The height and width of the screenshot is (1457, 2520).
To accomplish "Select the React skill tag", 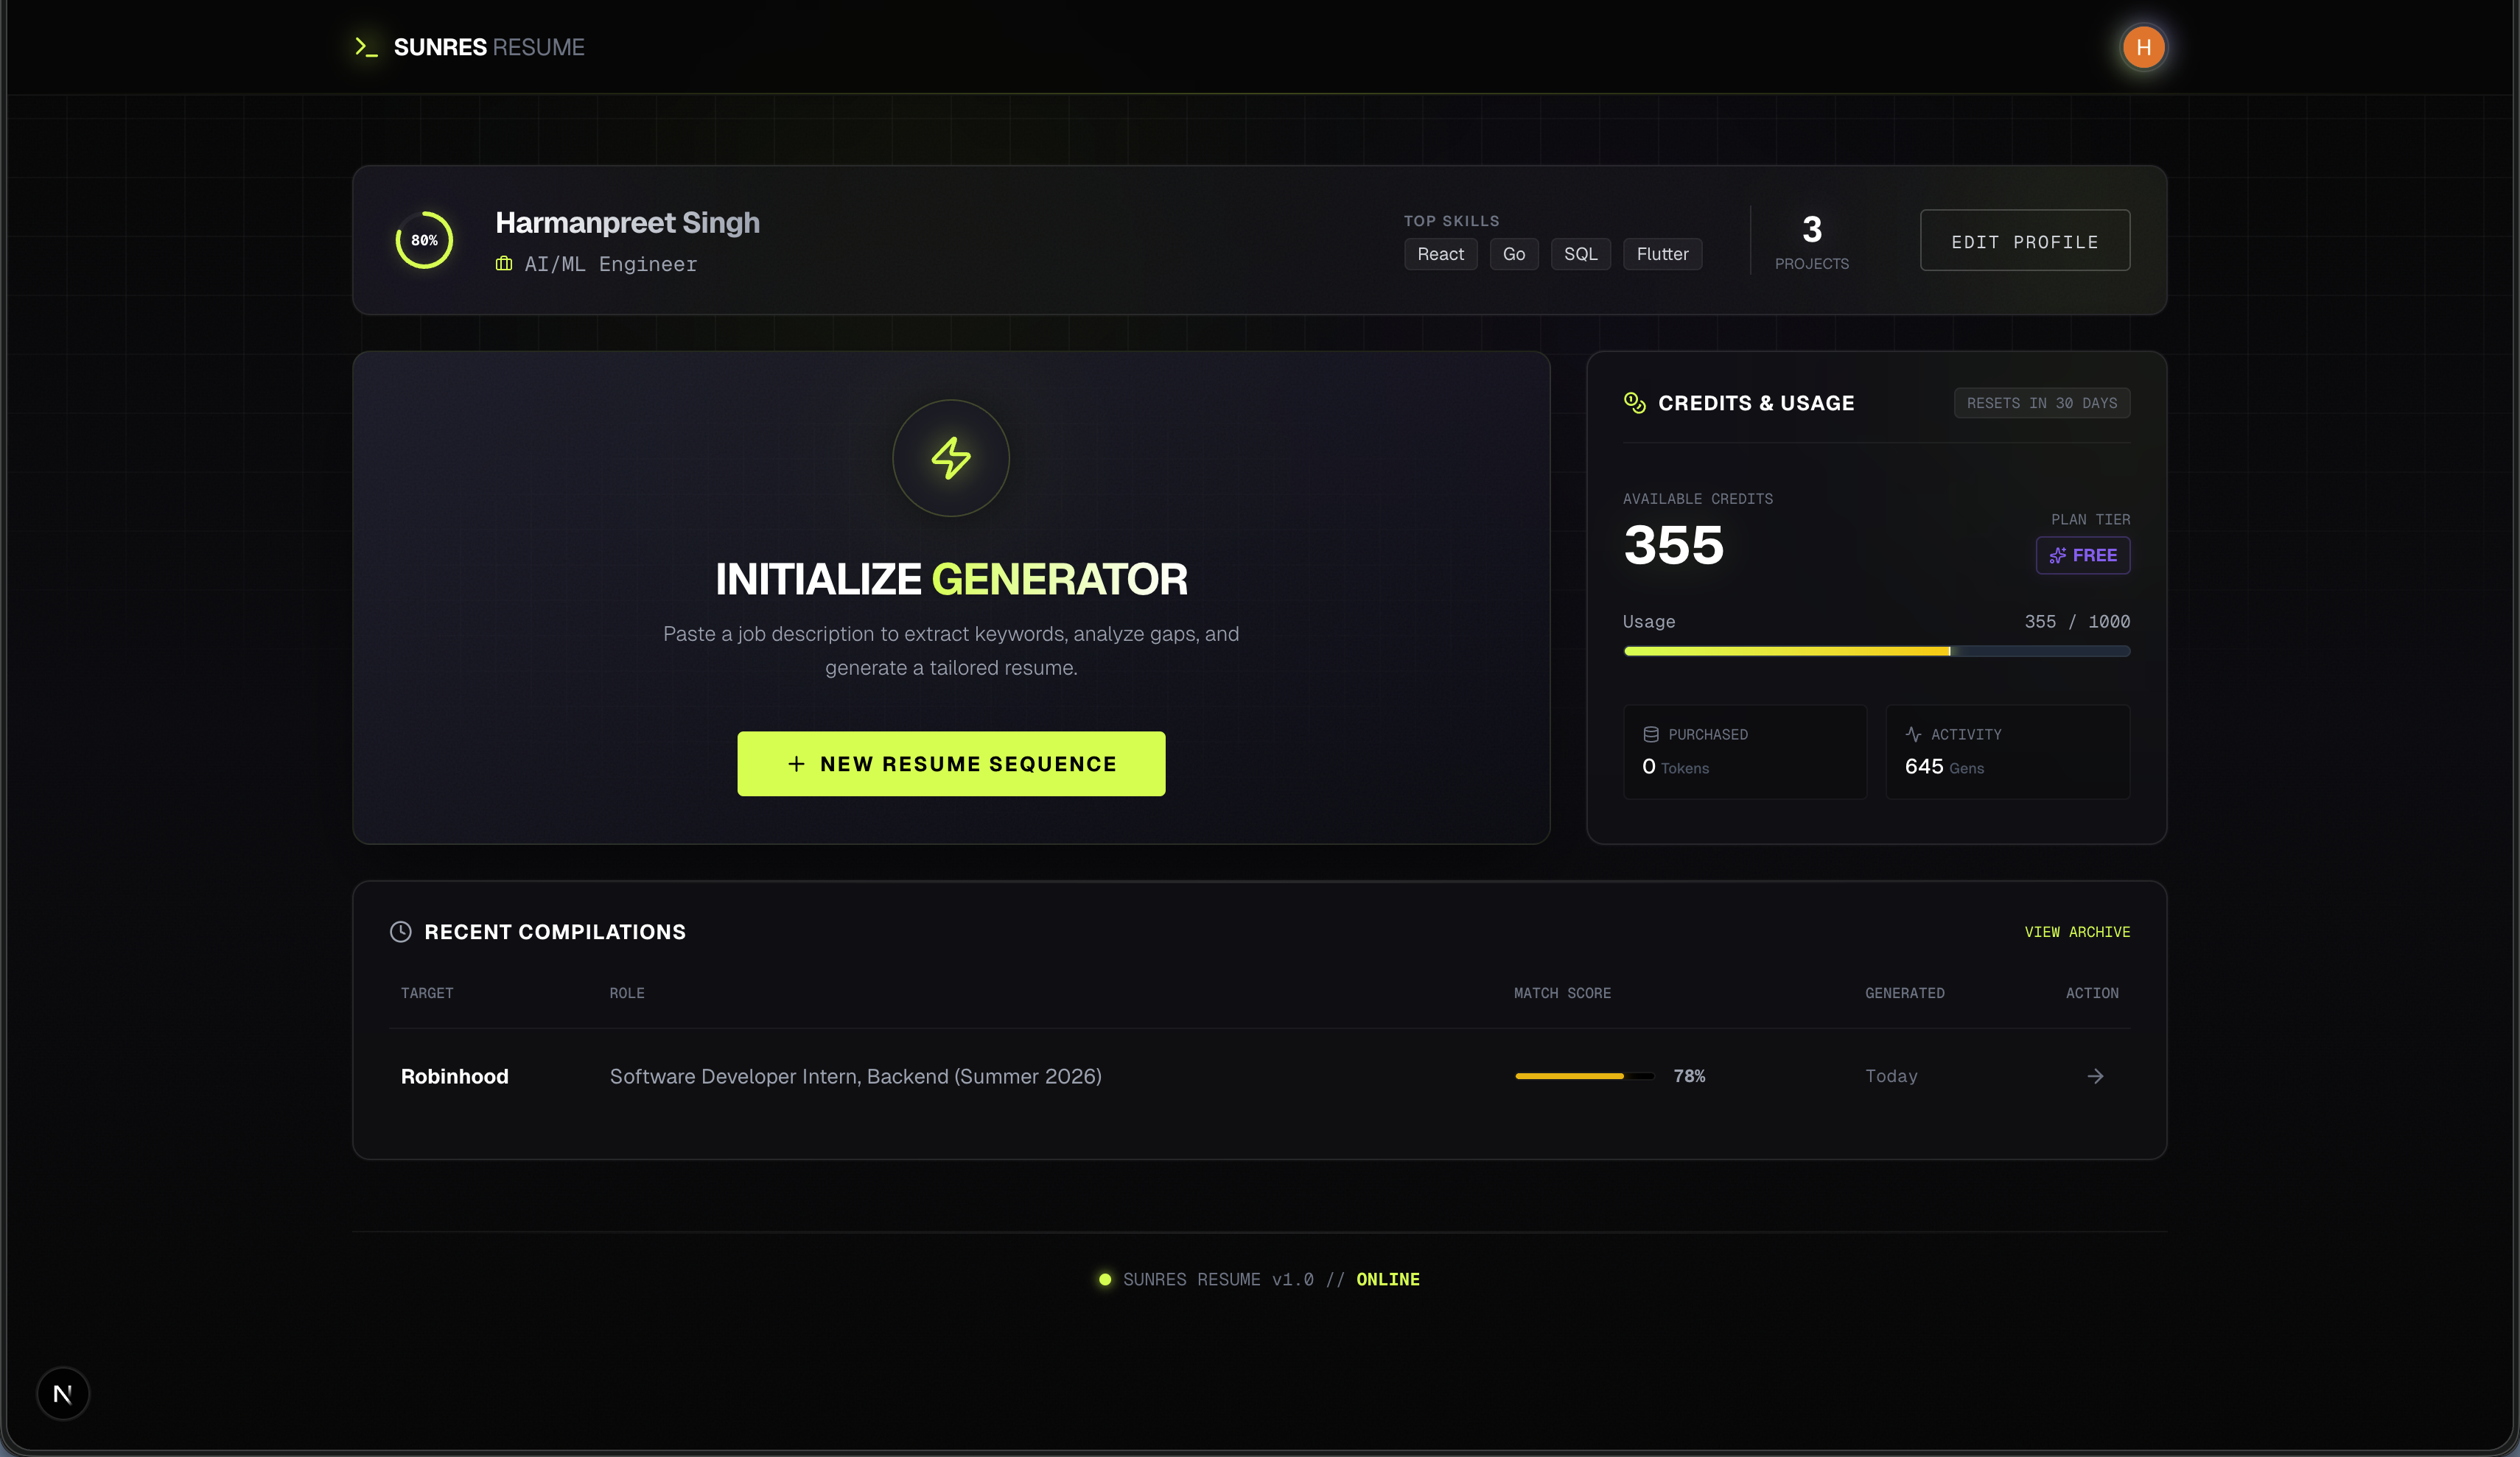I will pos(1440,254).
